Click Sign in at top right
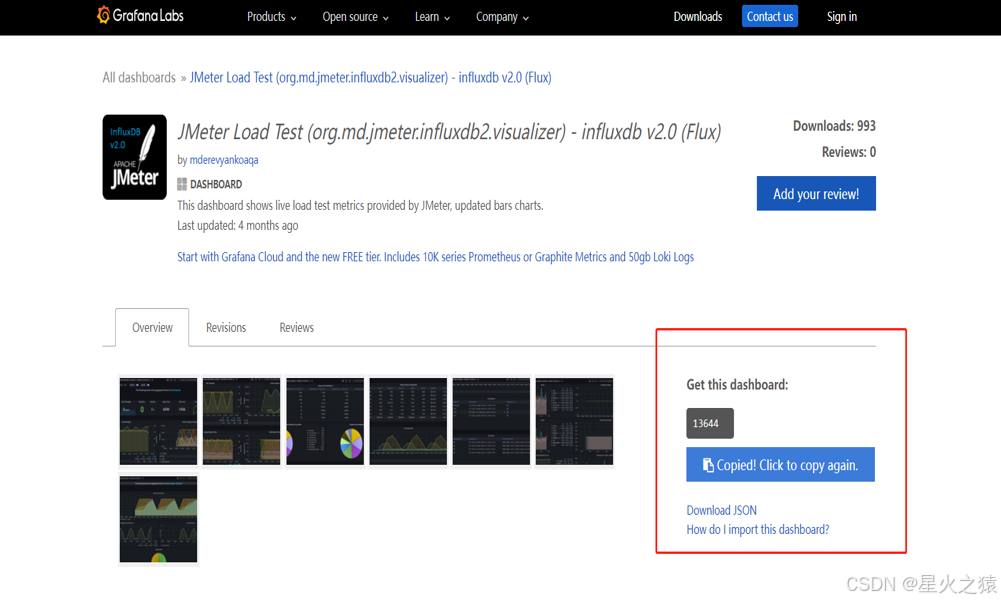The width and height of the screenshot is (1001, 602). [841, 17]
